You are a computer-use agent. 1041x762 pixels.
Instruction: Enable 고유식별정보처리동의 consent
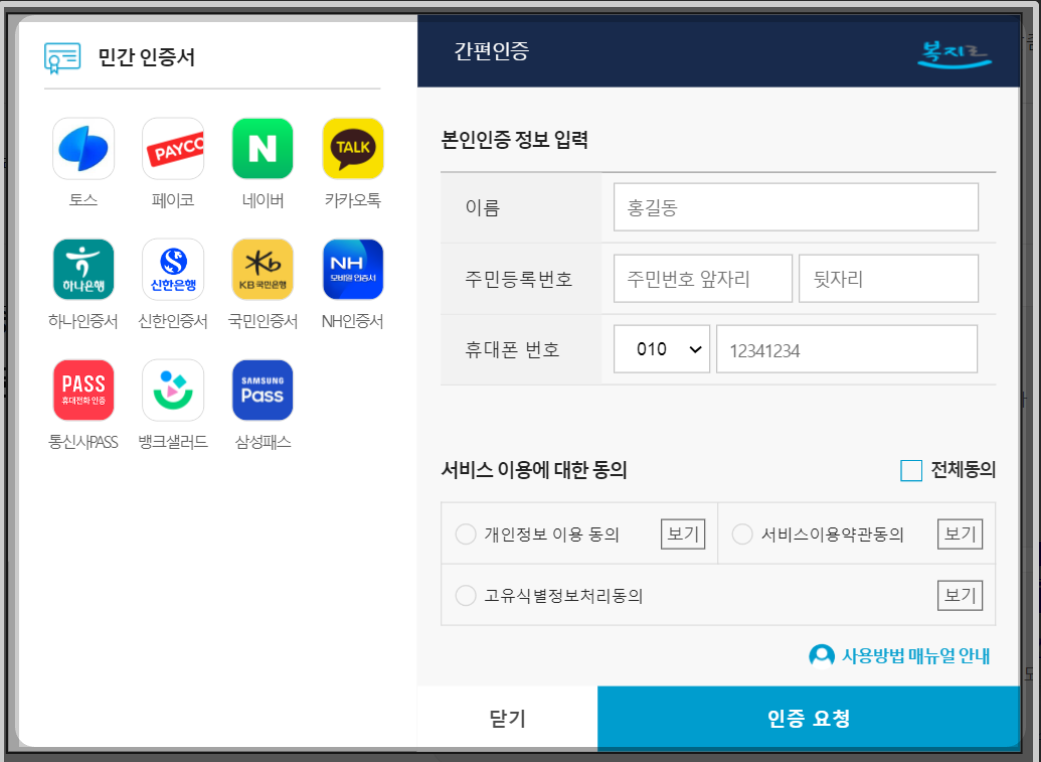(466, 595)
